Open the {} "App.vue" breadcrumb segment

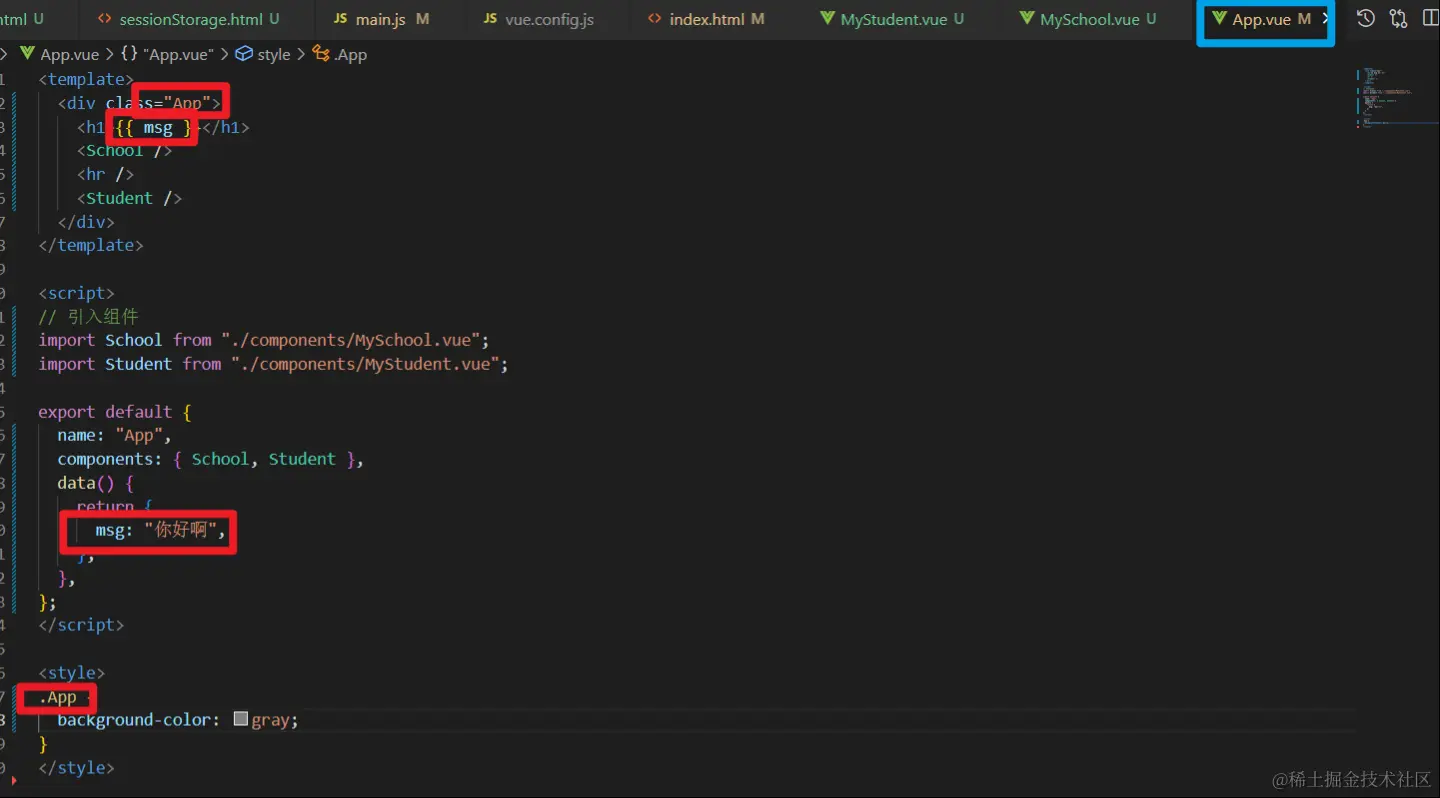click(x=166, y=55)
